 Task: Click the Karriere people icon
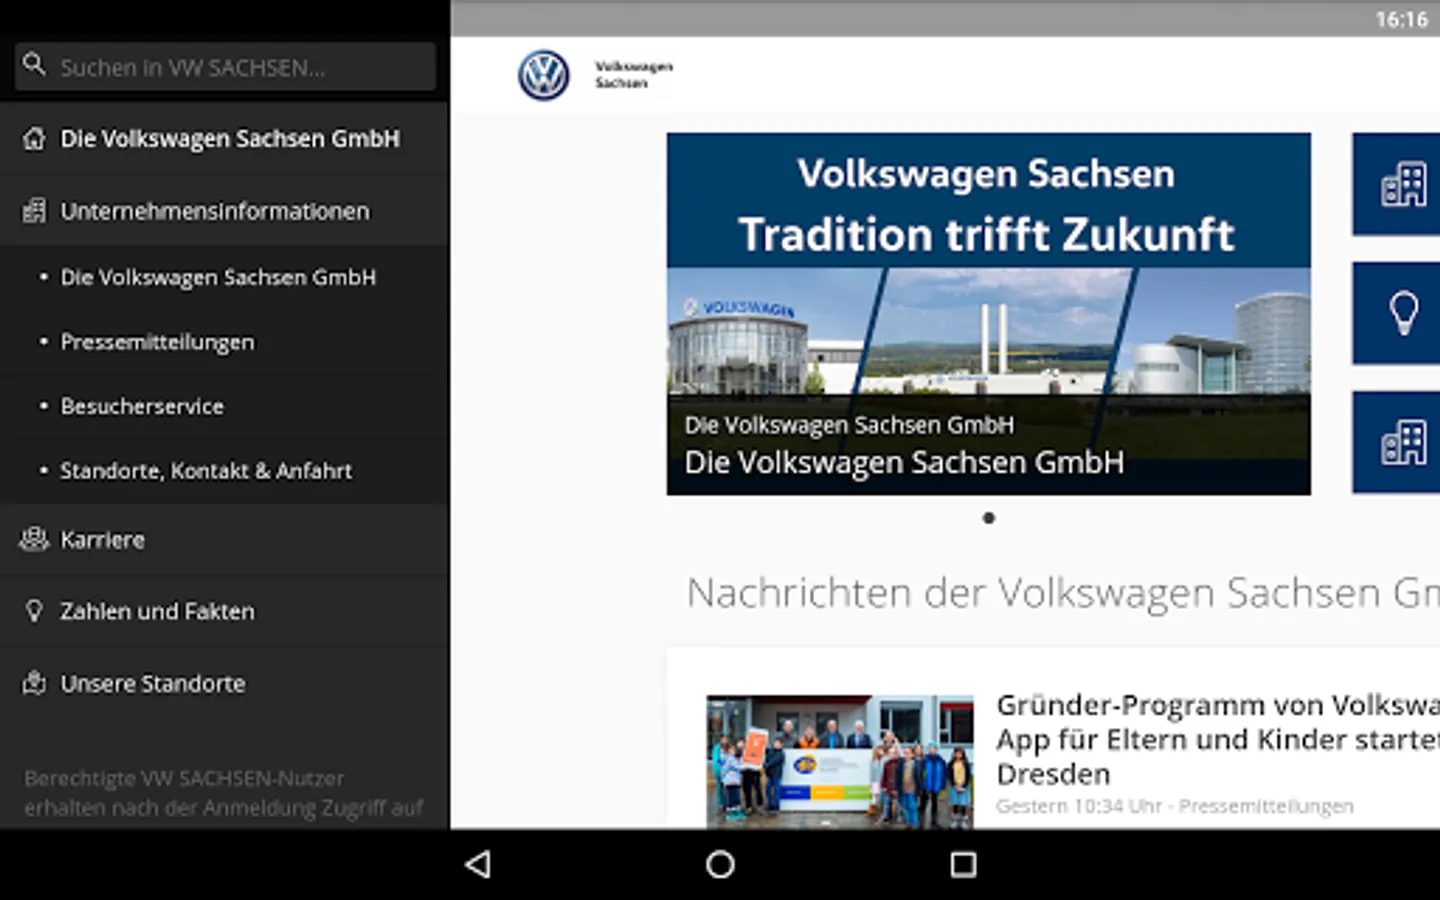tap(34, 539)
